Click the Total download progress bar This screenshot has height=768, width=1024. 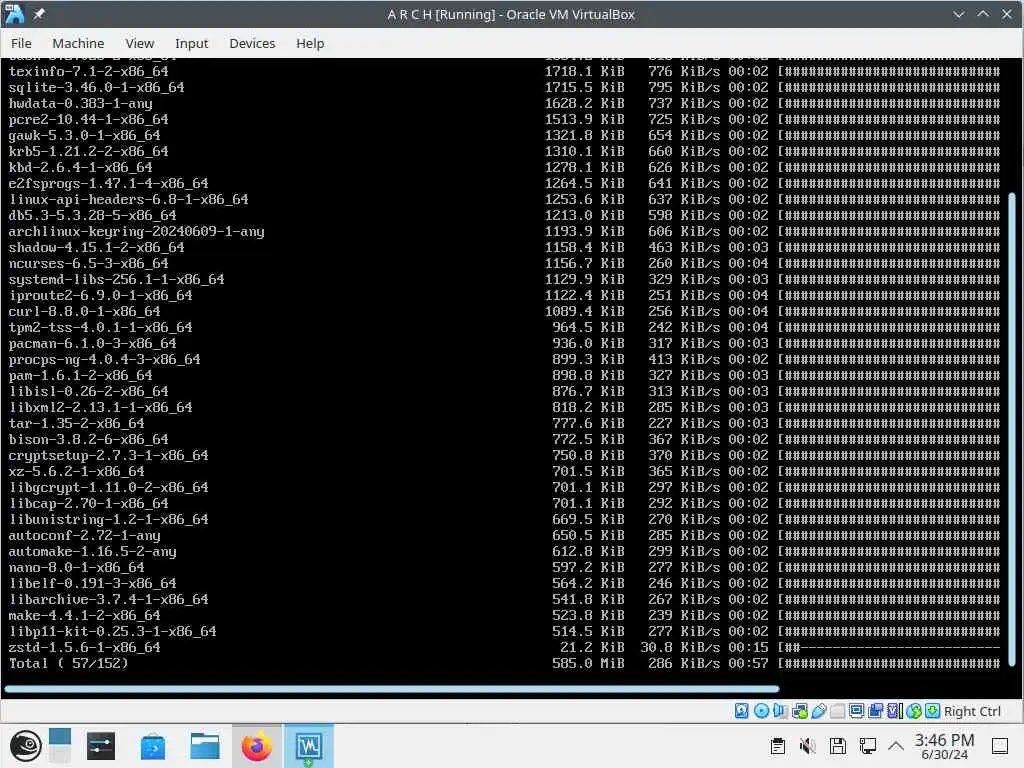889,663
